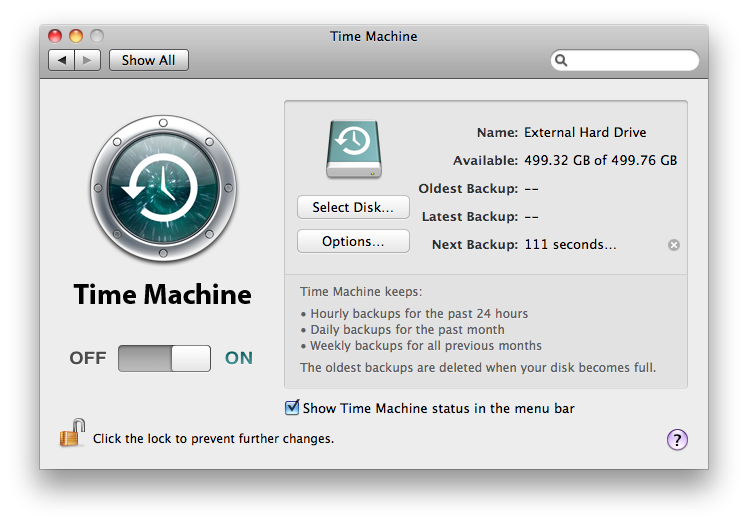Click the back navigation arrow
This screenshot has height=524, width=748.
tap(62, 60)
